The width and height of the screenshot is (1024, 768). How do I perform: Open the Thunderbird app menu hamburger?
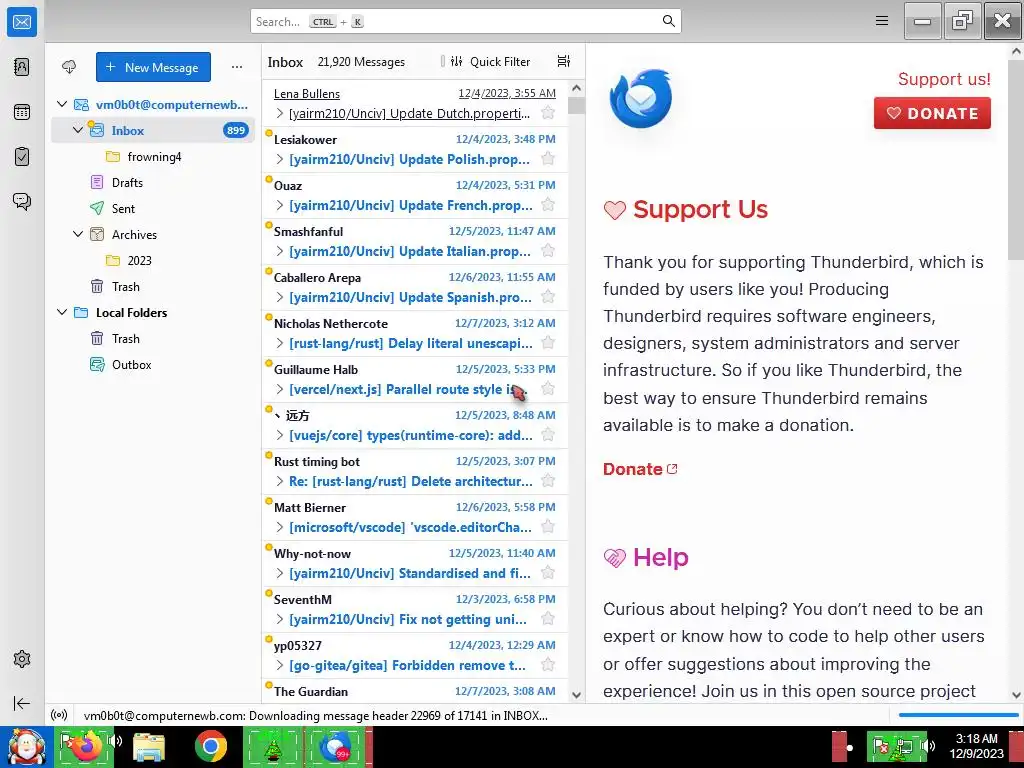pos(882,21)
